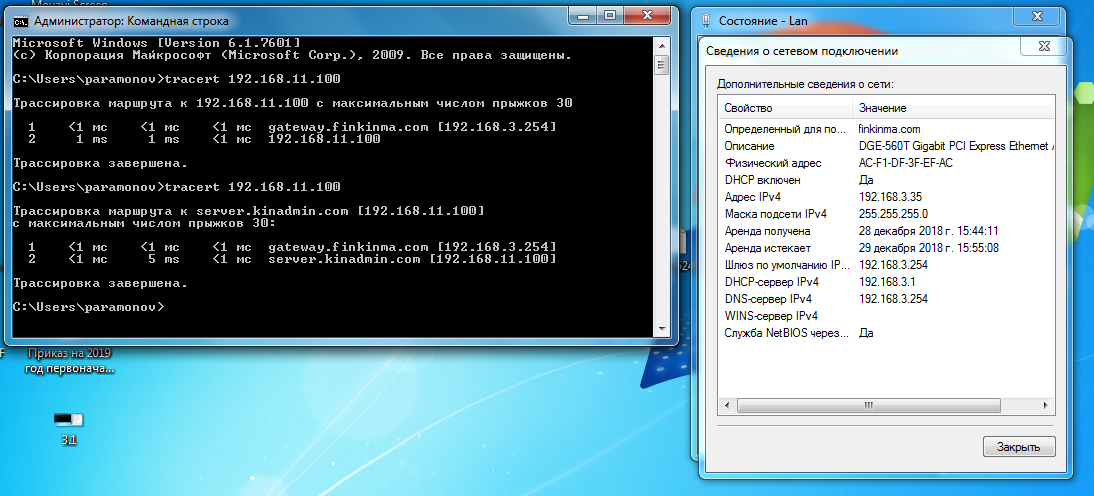Maximize the Командная строка window
The height and width of the screenshot is (496, 1094).
tap(610, 15)
